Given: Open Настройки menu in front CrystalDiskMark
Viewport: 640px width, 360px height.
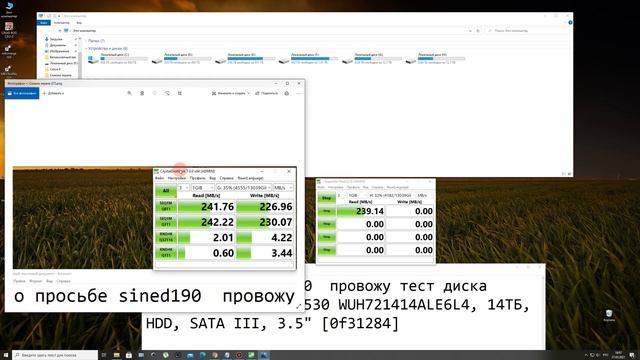Looking at the screenshot, I should coord(176,178).
